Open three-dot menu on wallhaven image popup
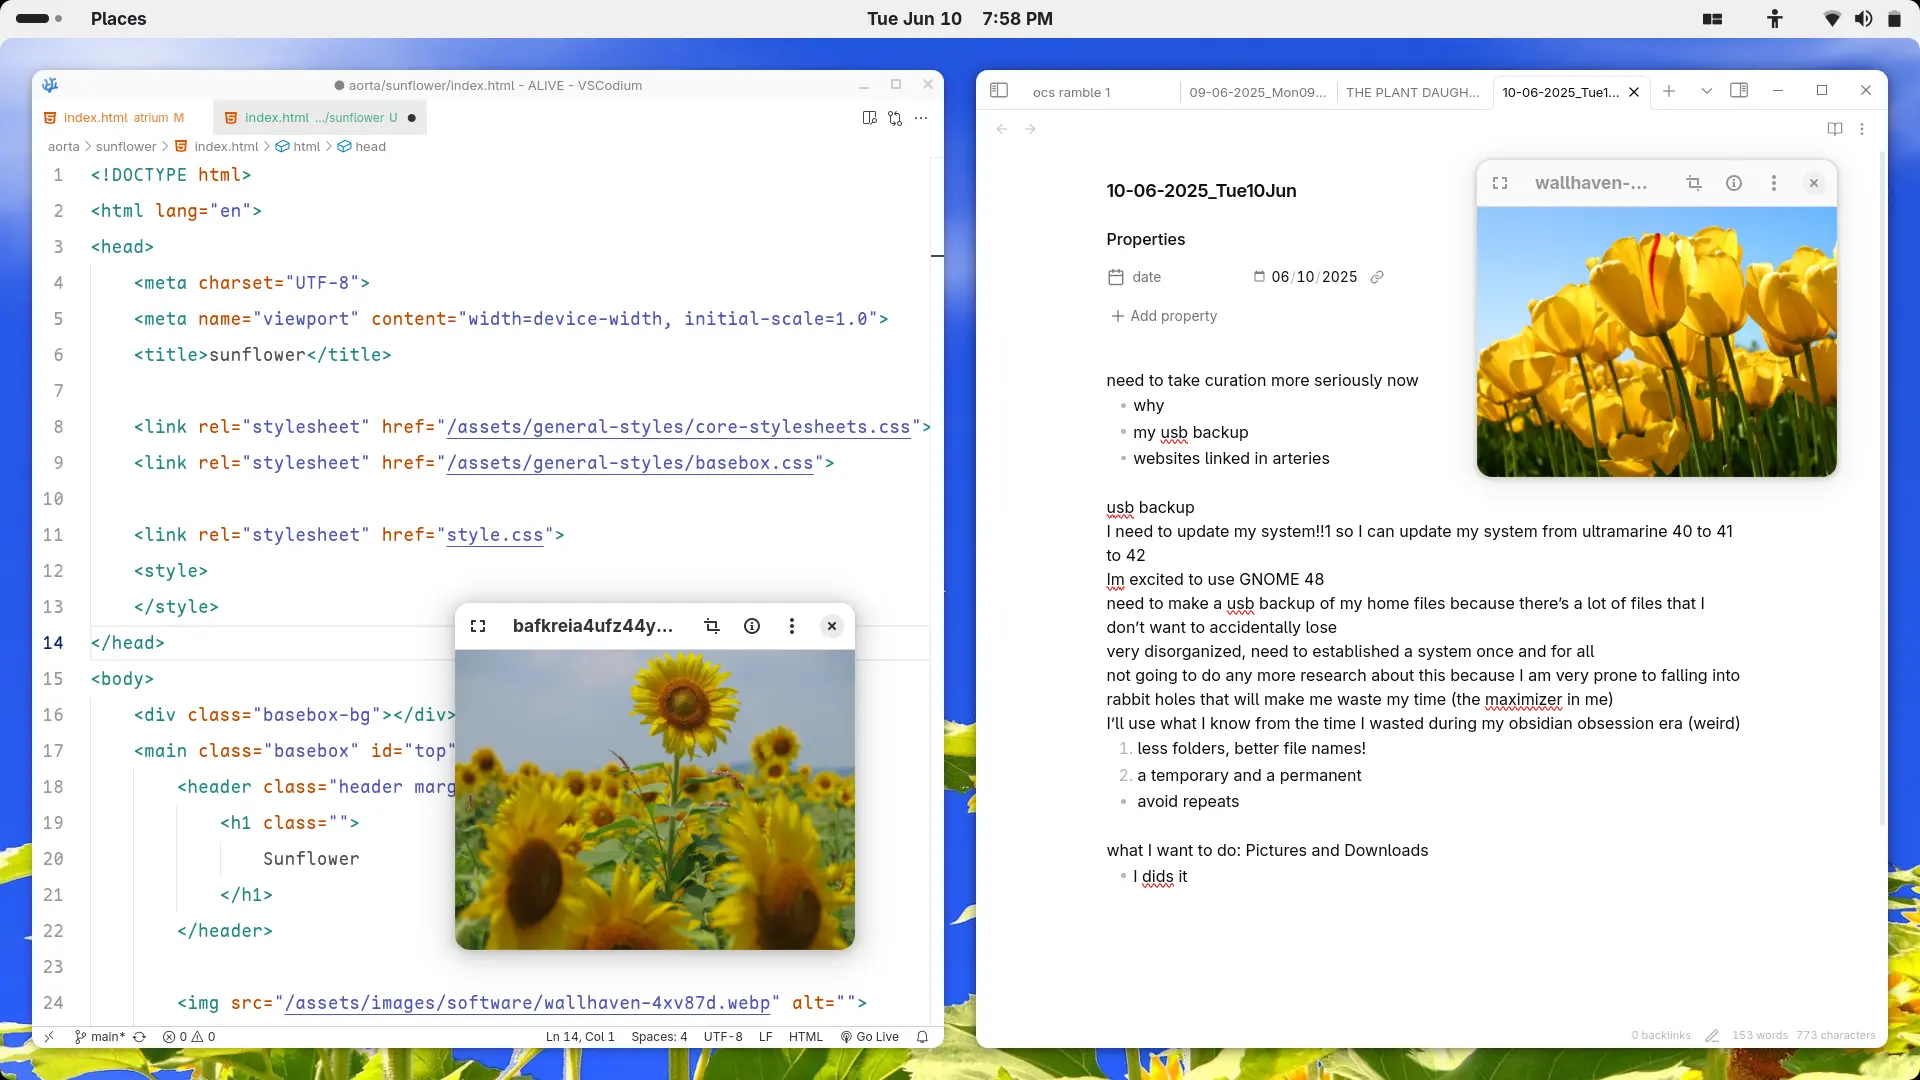The image size is (1920, 1080). click(1774, 183)
